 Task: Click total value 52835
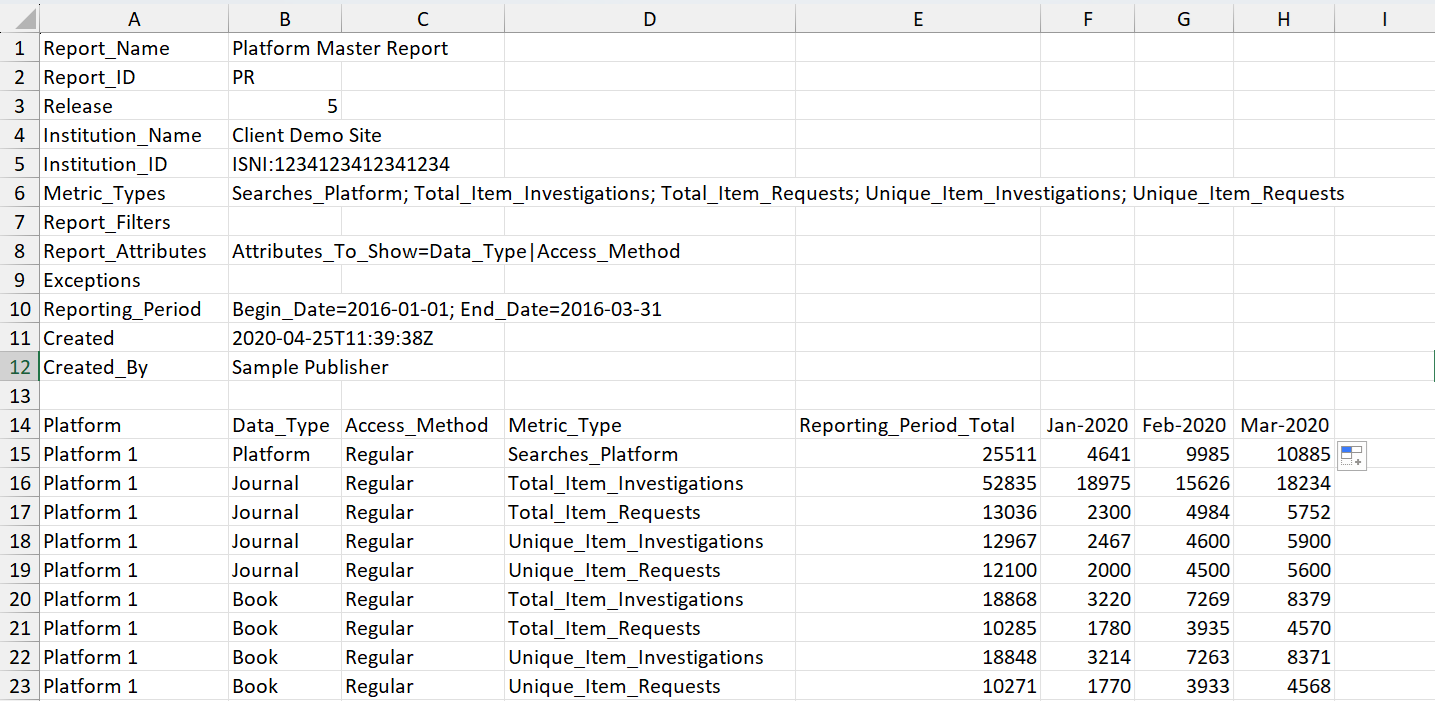click(x=918, y=483)
